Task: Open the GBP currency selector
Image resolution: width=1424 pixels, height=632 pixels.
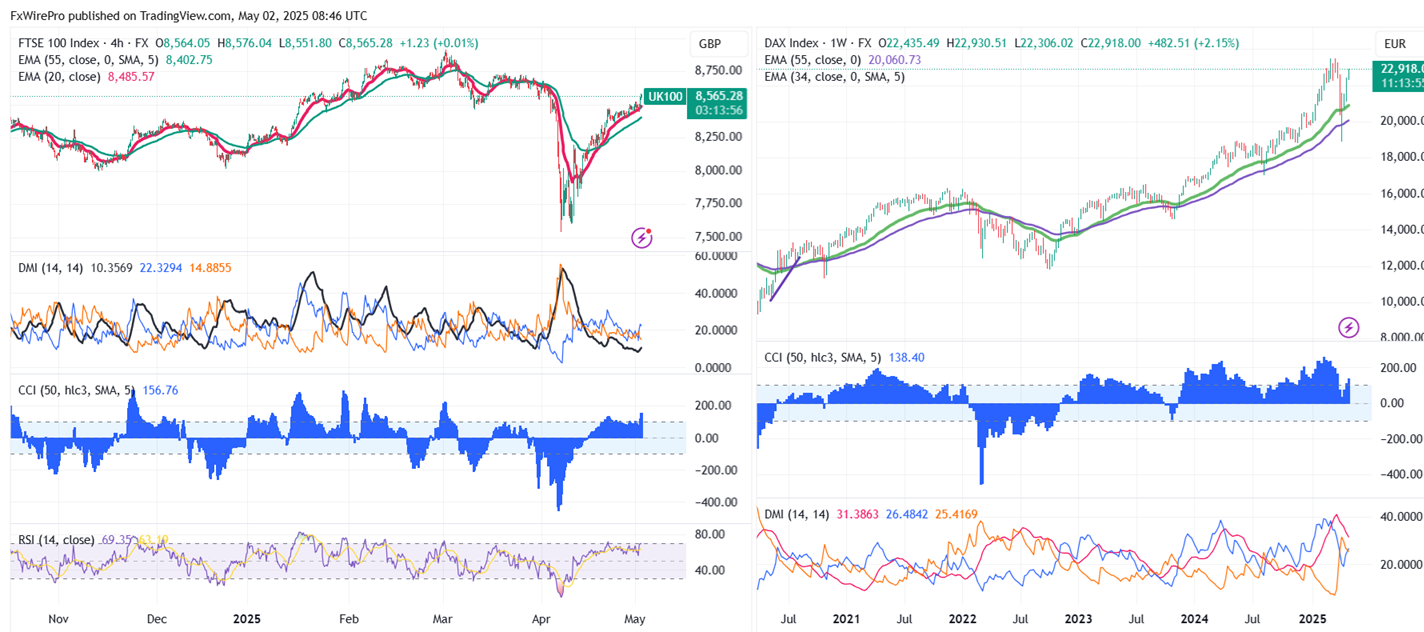Action: [710, 44]
